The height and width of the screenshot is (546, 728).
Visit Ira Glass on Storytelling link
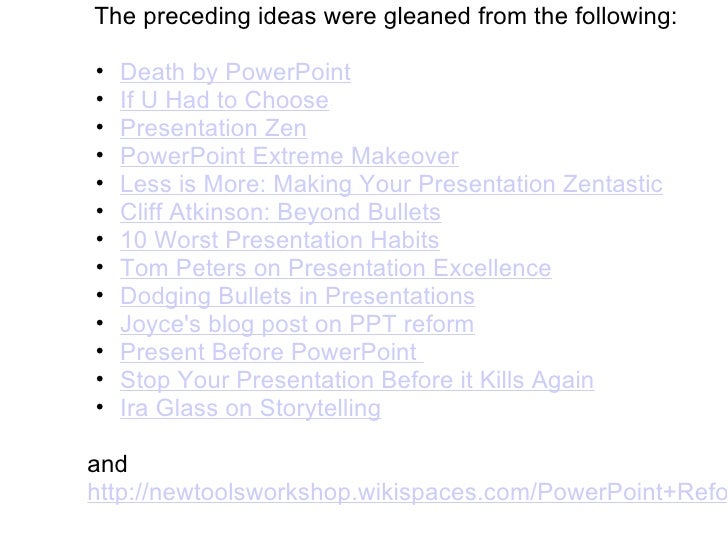click(x=250, y=409)
